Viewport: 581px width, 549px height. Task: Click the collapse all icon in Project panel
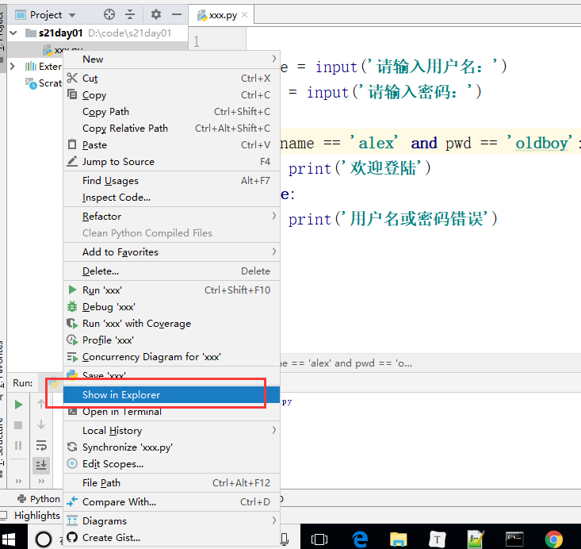pos(130,15)
